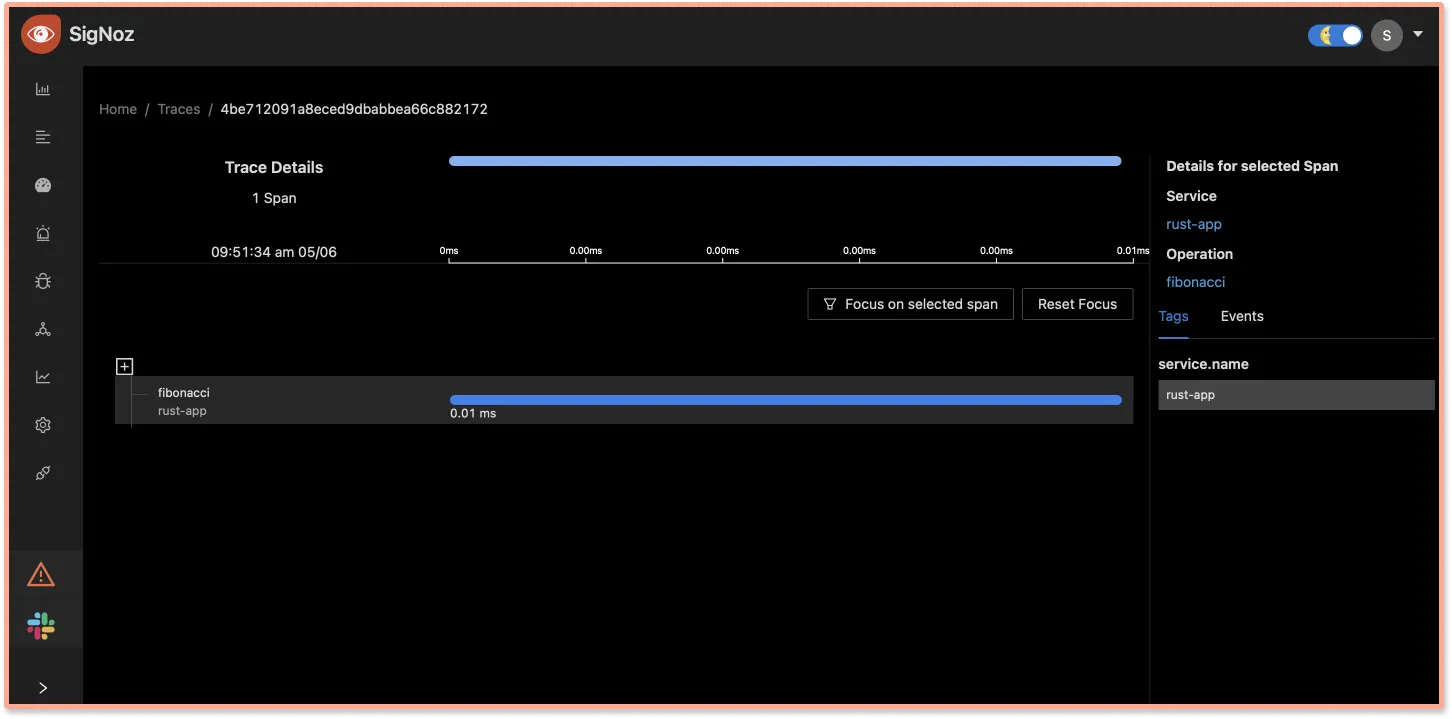The height and width of the screenshot is (719, 1452).
Task: Switch to the Events tab
Action: point(1242,316)
